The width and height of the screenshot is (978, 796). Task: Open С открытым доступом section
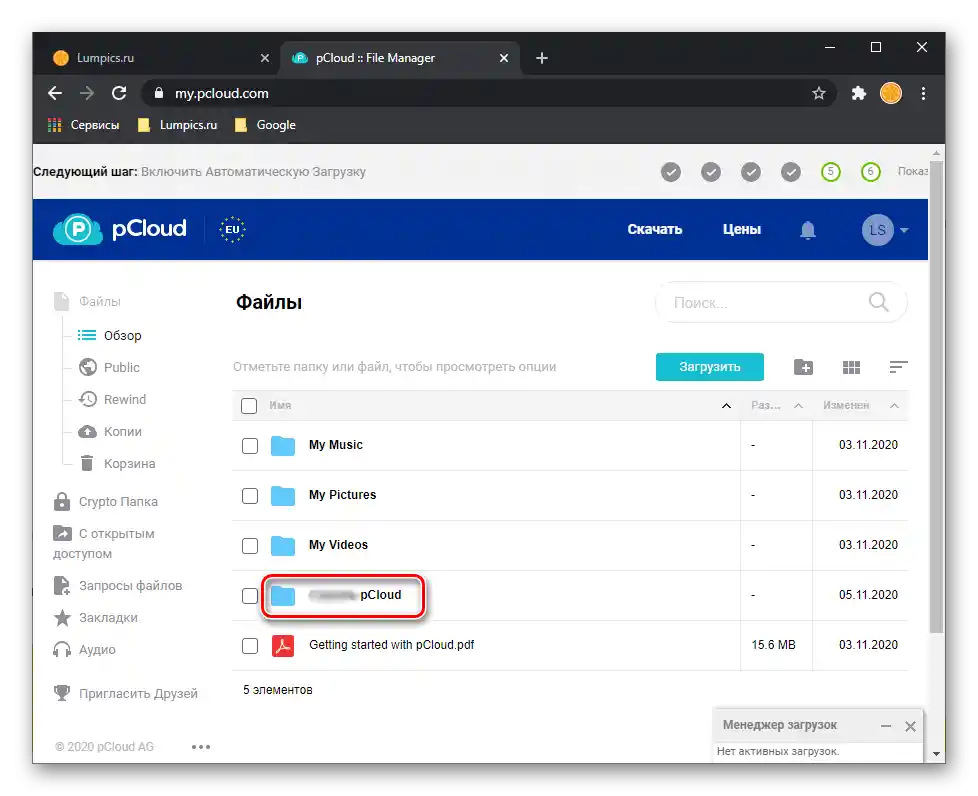pos(104,543)
